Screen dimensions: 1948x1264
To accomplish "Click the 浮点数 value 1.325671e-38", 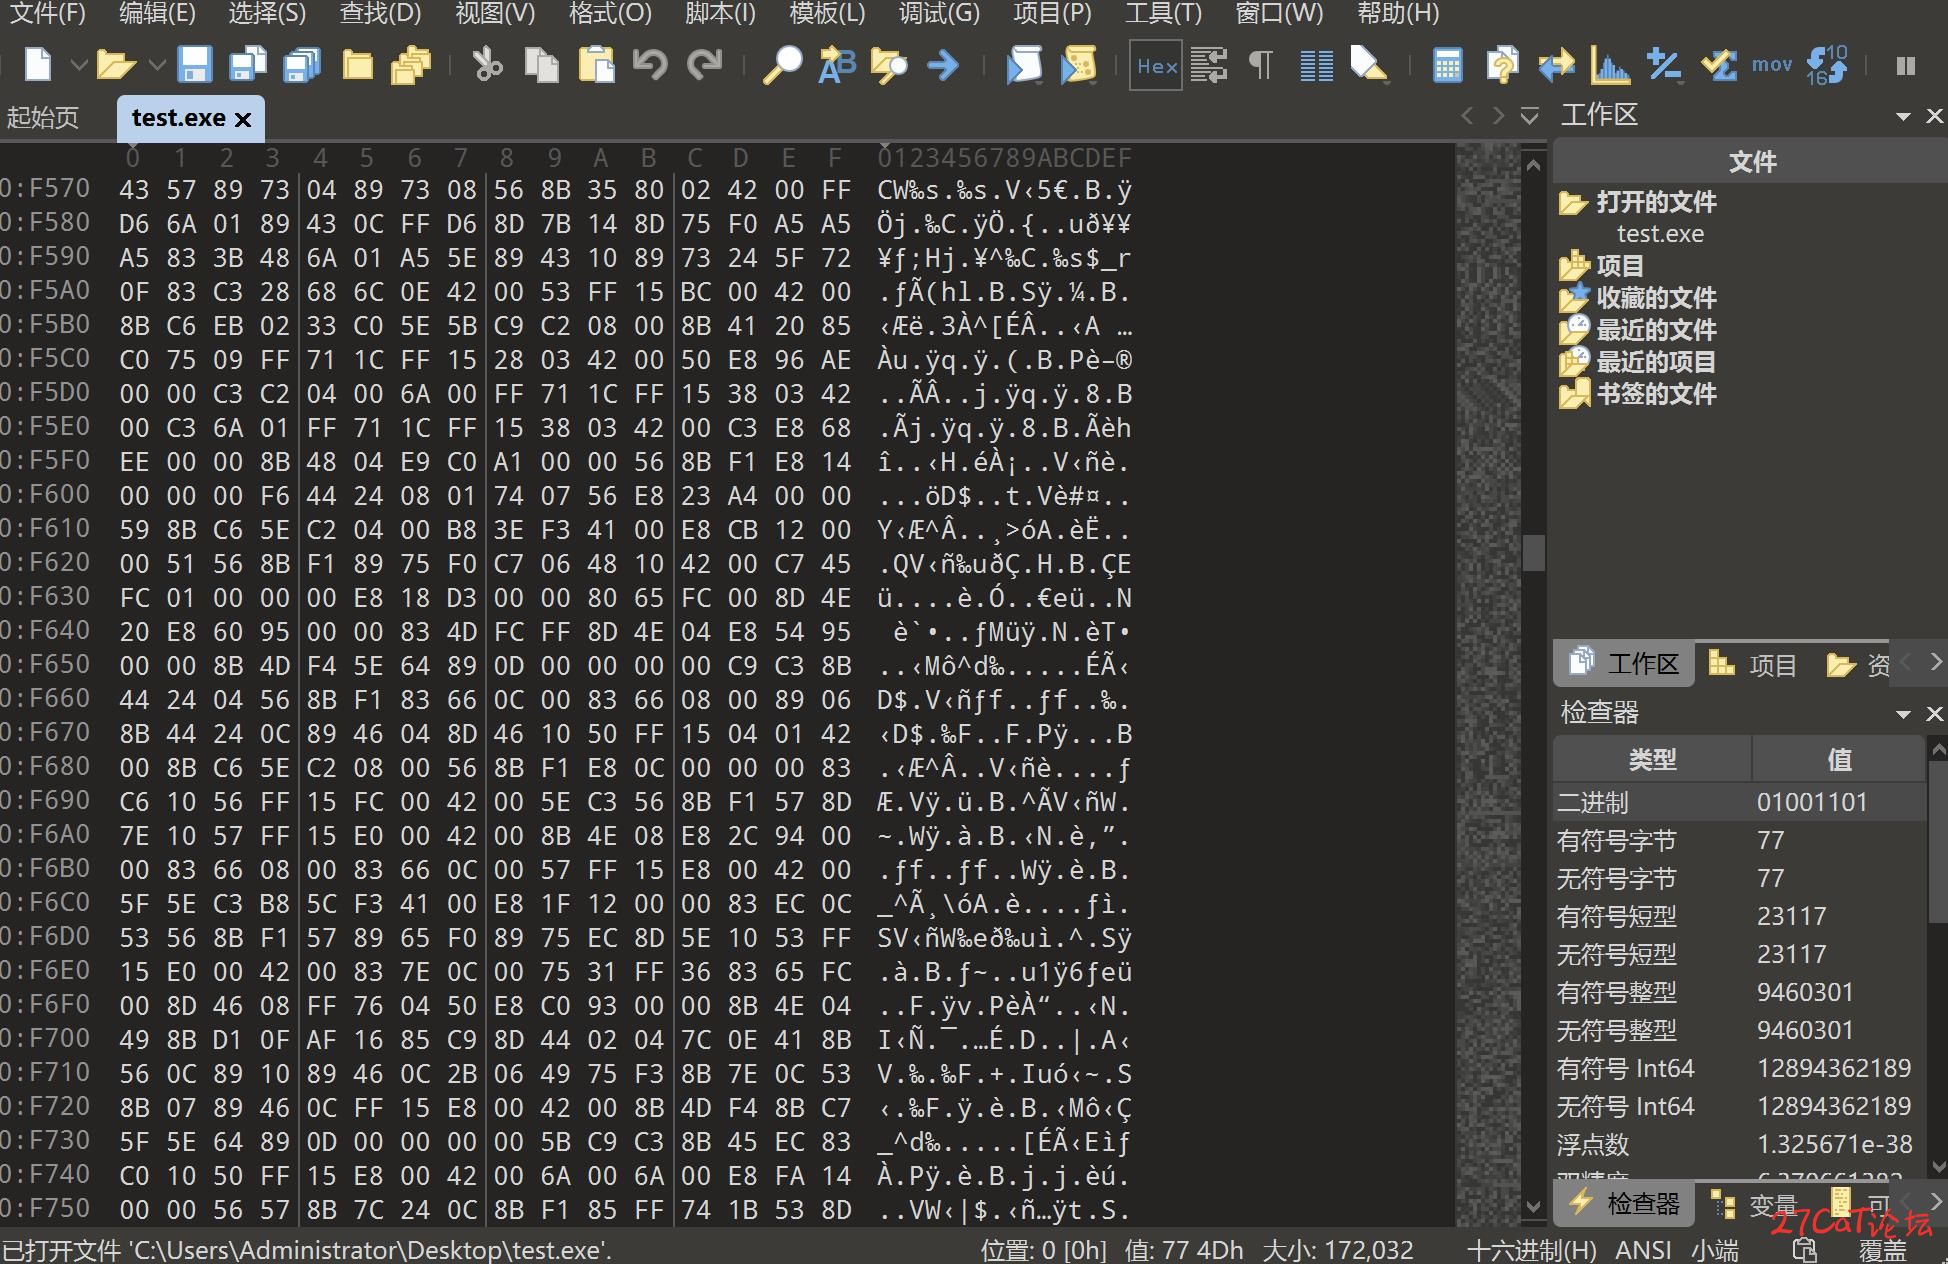I will pyautogui.click(x=1834, y=1144).
